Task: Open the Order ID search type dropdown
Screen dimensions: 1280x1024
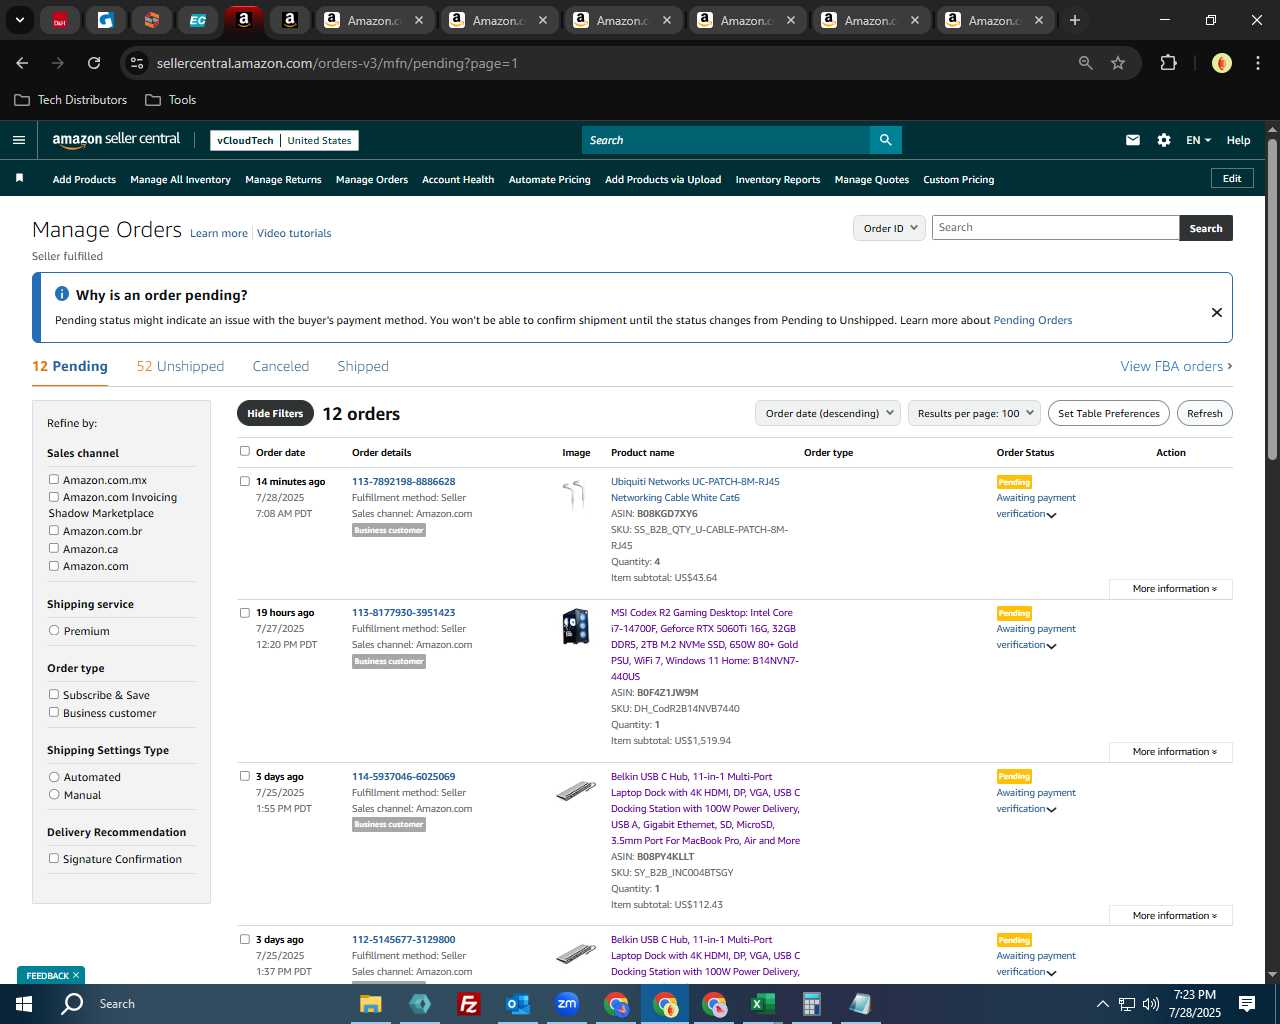Action: point(889,228)
